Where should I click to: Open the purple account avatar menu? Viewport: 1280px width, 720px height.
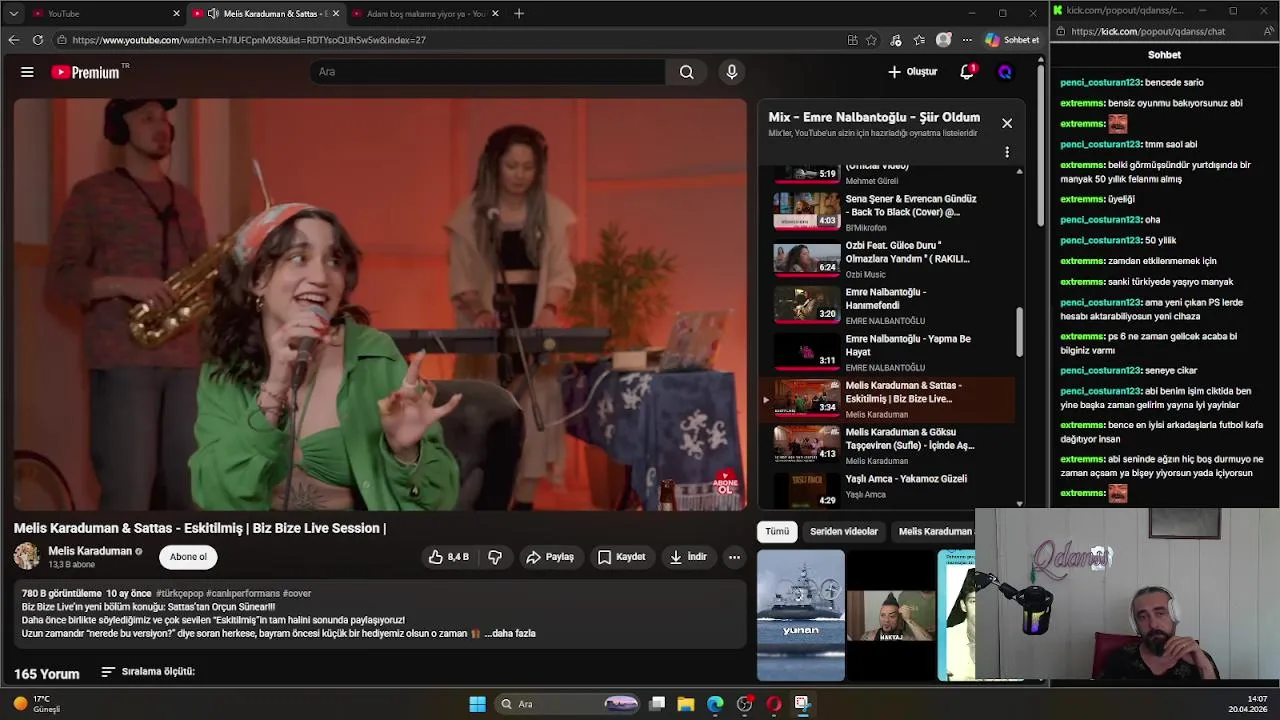click(1005, 72)
